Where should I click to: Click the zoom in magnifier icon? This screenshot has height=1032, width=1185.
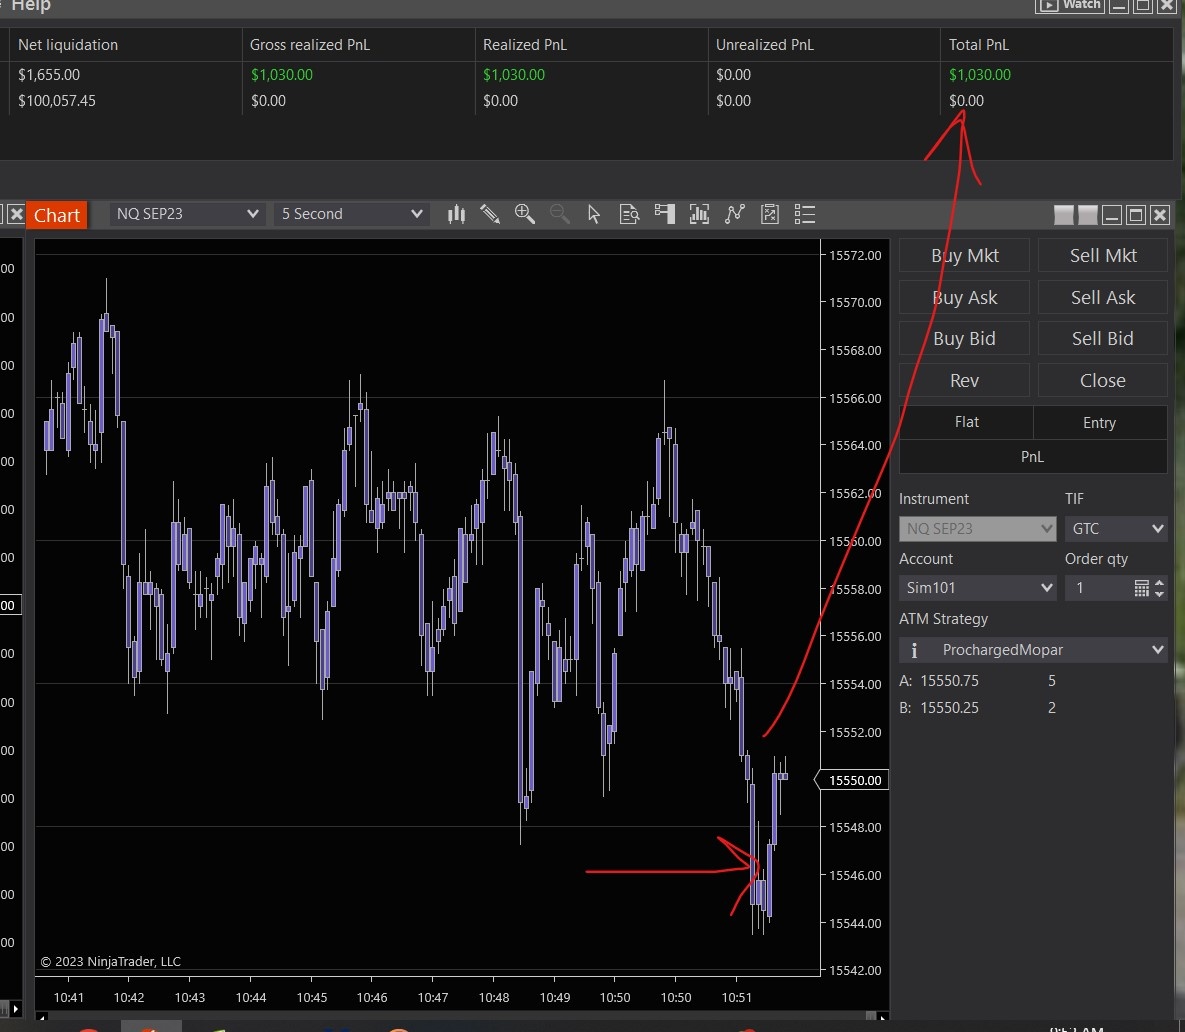pos(524,214)
